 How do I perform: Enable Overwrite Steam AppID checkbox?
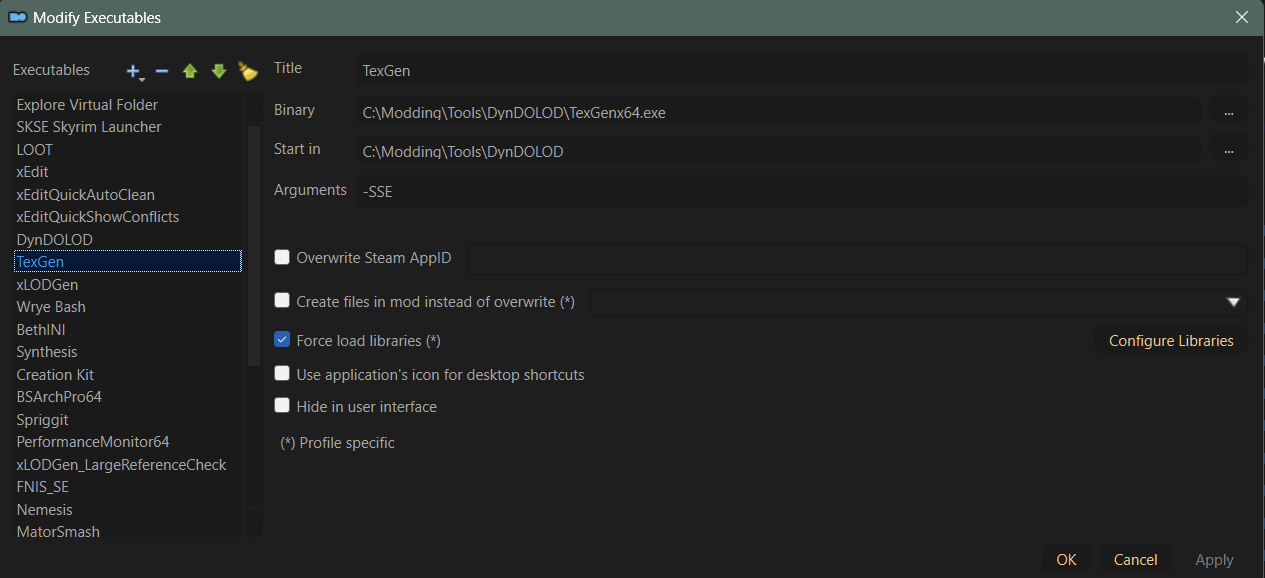[282, 258]
